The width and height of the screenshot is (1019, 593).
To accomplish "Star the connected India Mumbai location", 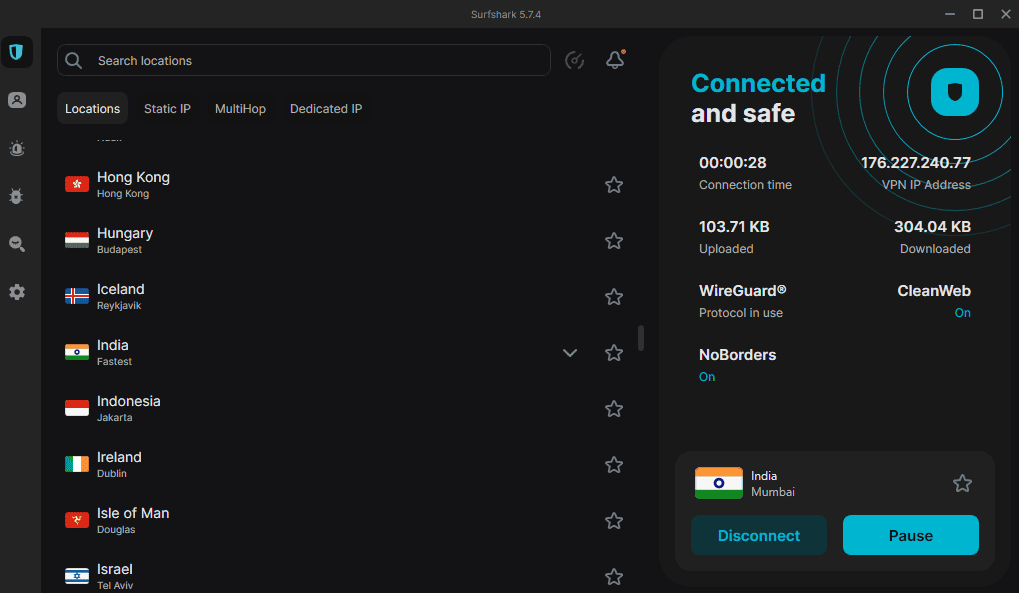I will (x=962, y=484).
